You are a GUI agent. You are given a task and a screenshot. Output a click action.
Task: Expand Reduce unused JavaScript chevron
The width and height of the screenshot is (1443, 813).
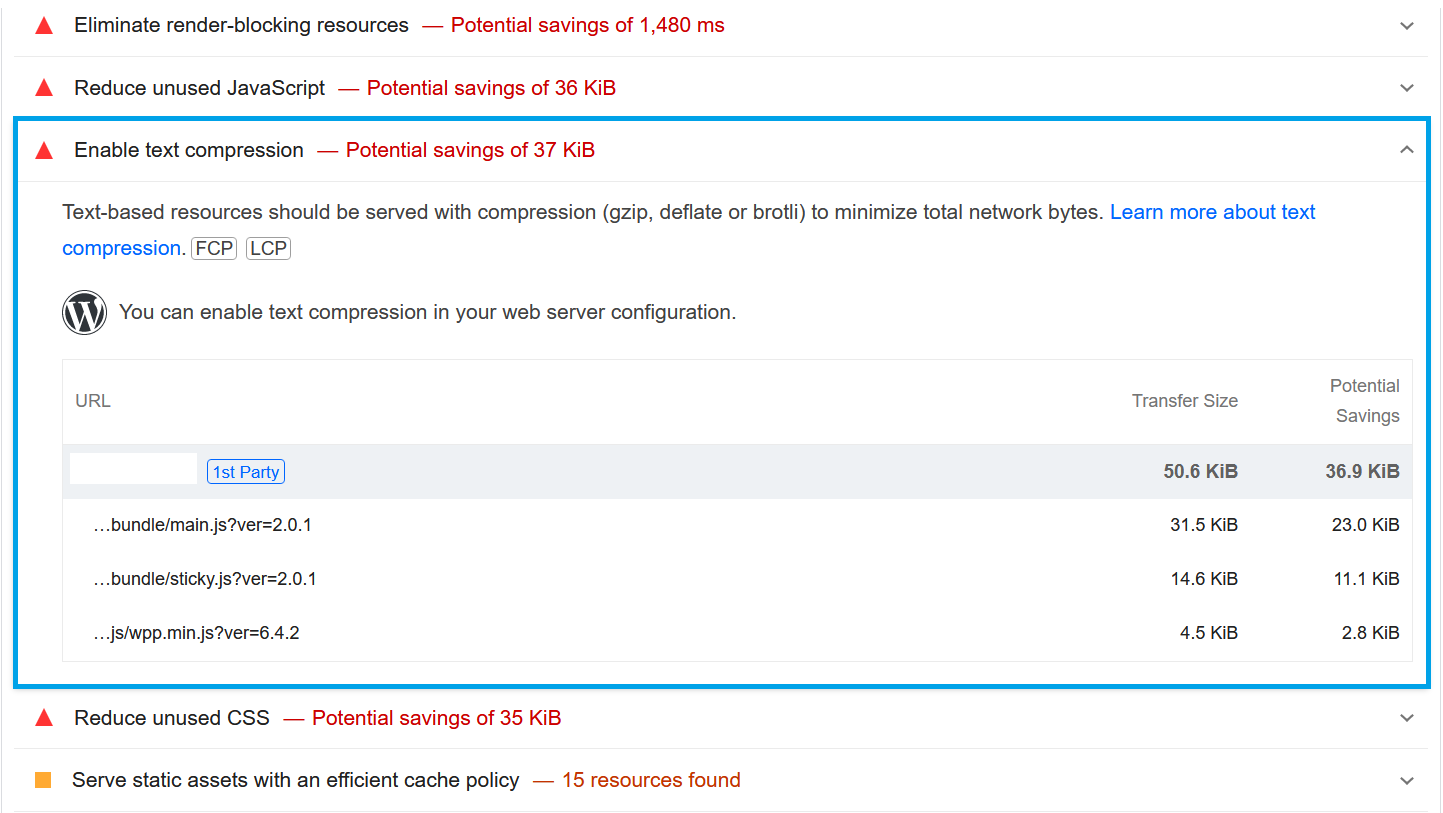click(x=1407, y=88)
